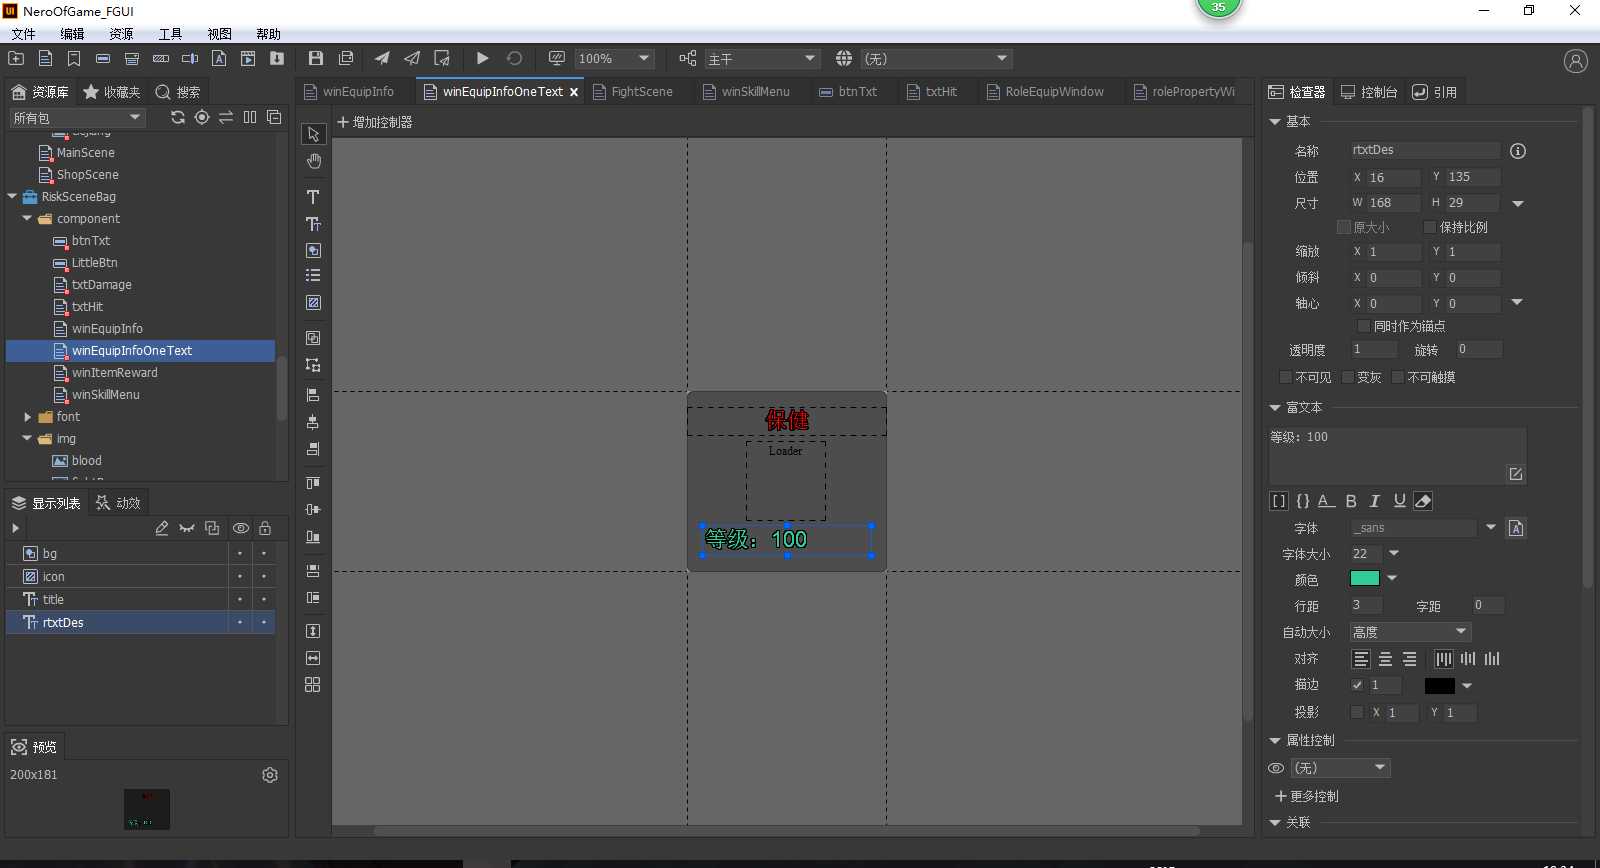The width and height of the screenshot is (1600, 868).
Task: Open the 主干 branch dropdown
Action: click(x=762, y=59)
